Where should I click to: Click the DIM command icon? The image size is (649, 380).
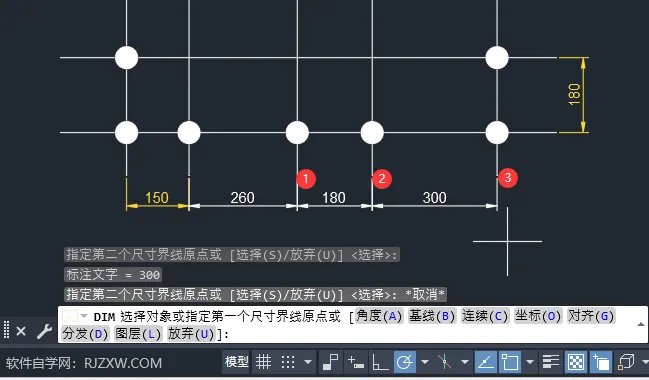70,317
